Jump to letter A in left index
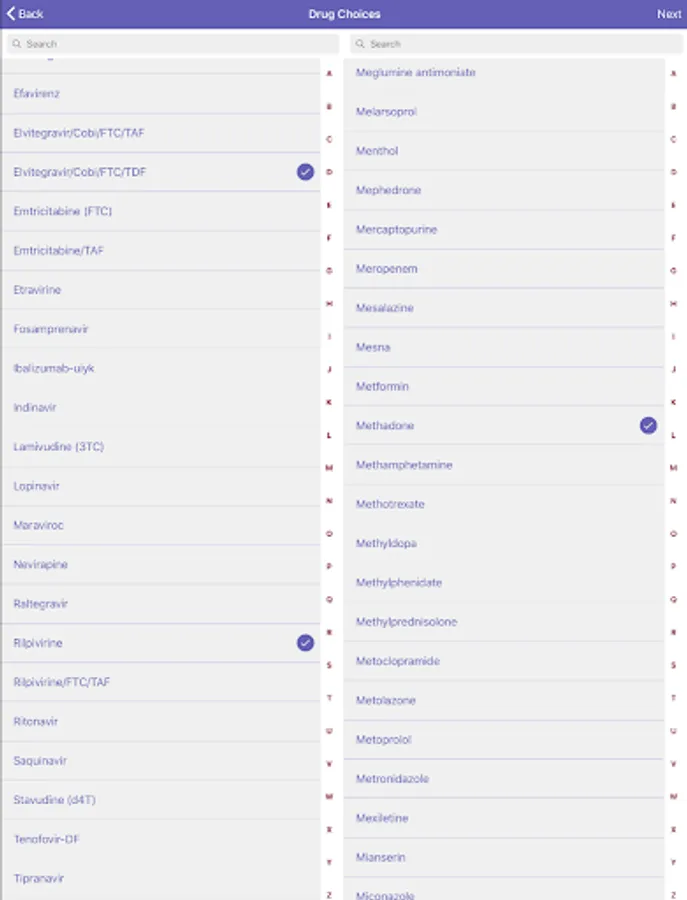The width and height of the screenshot is (687, 900). [329, 74]
